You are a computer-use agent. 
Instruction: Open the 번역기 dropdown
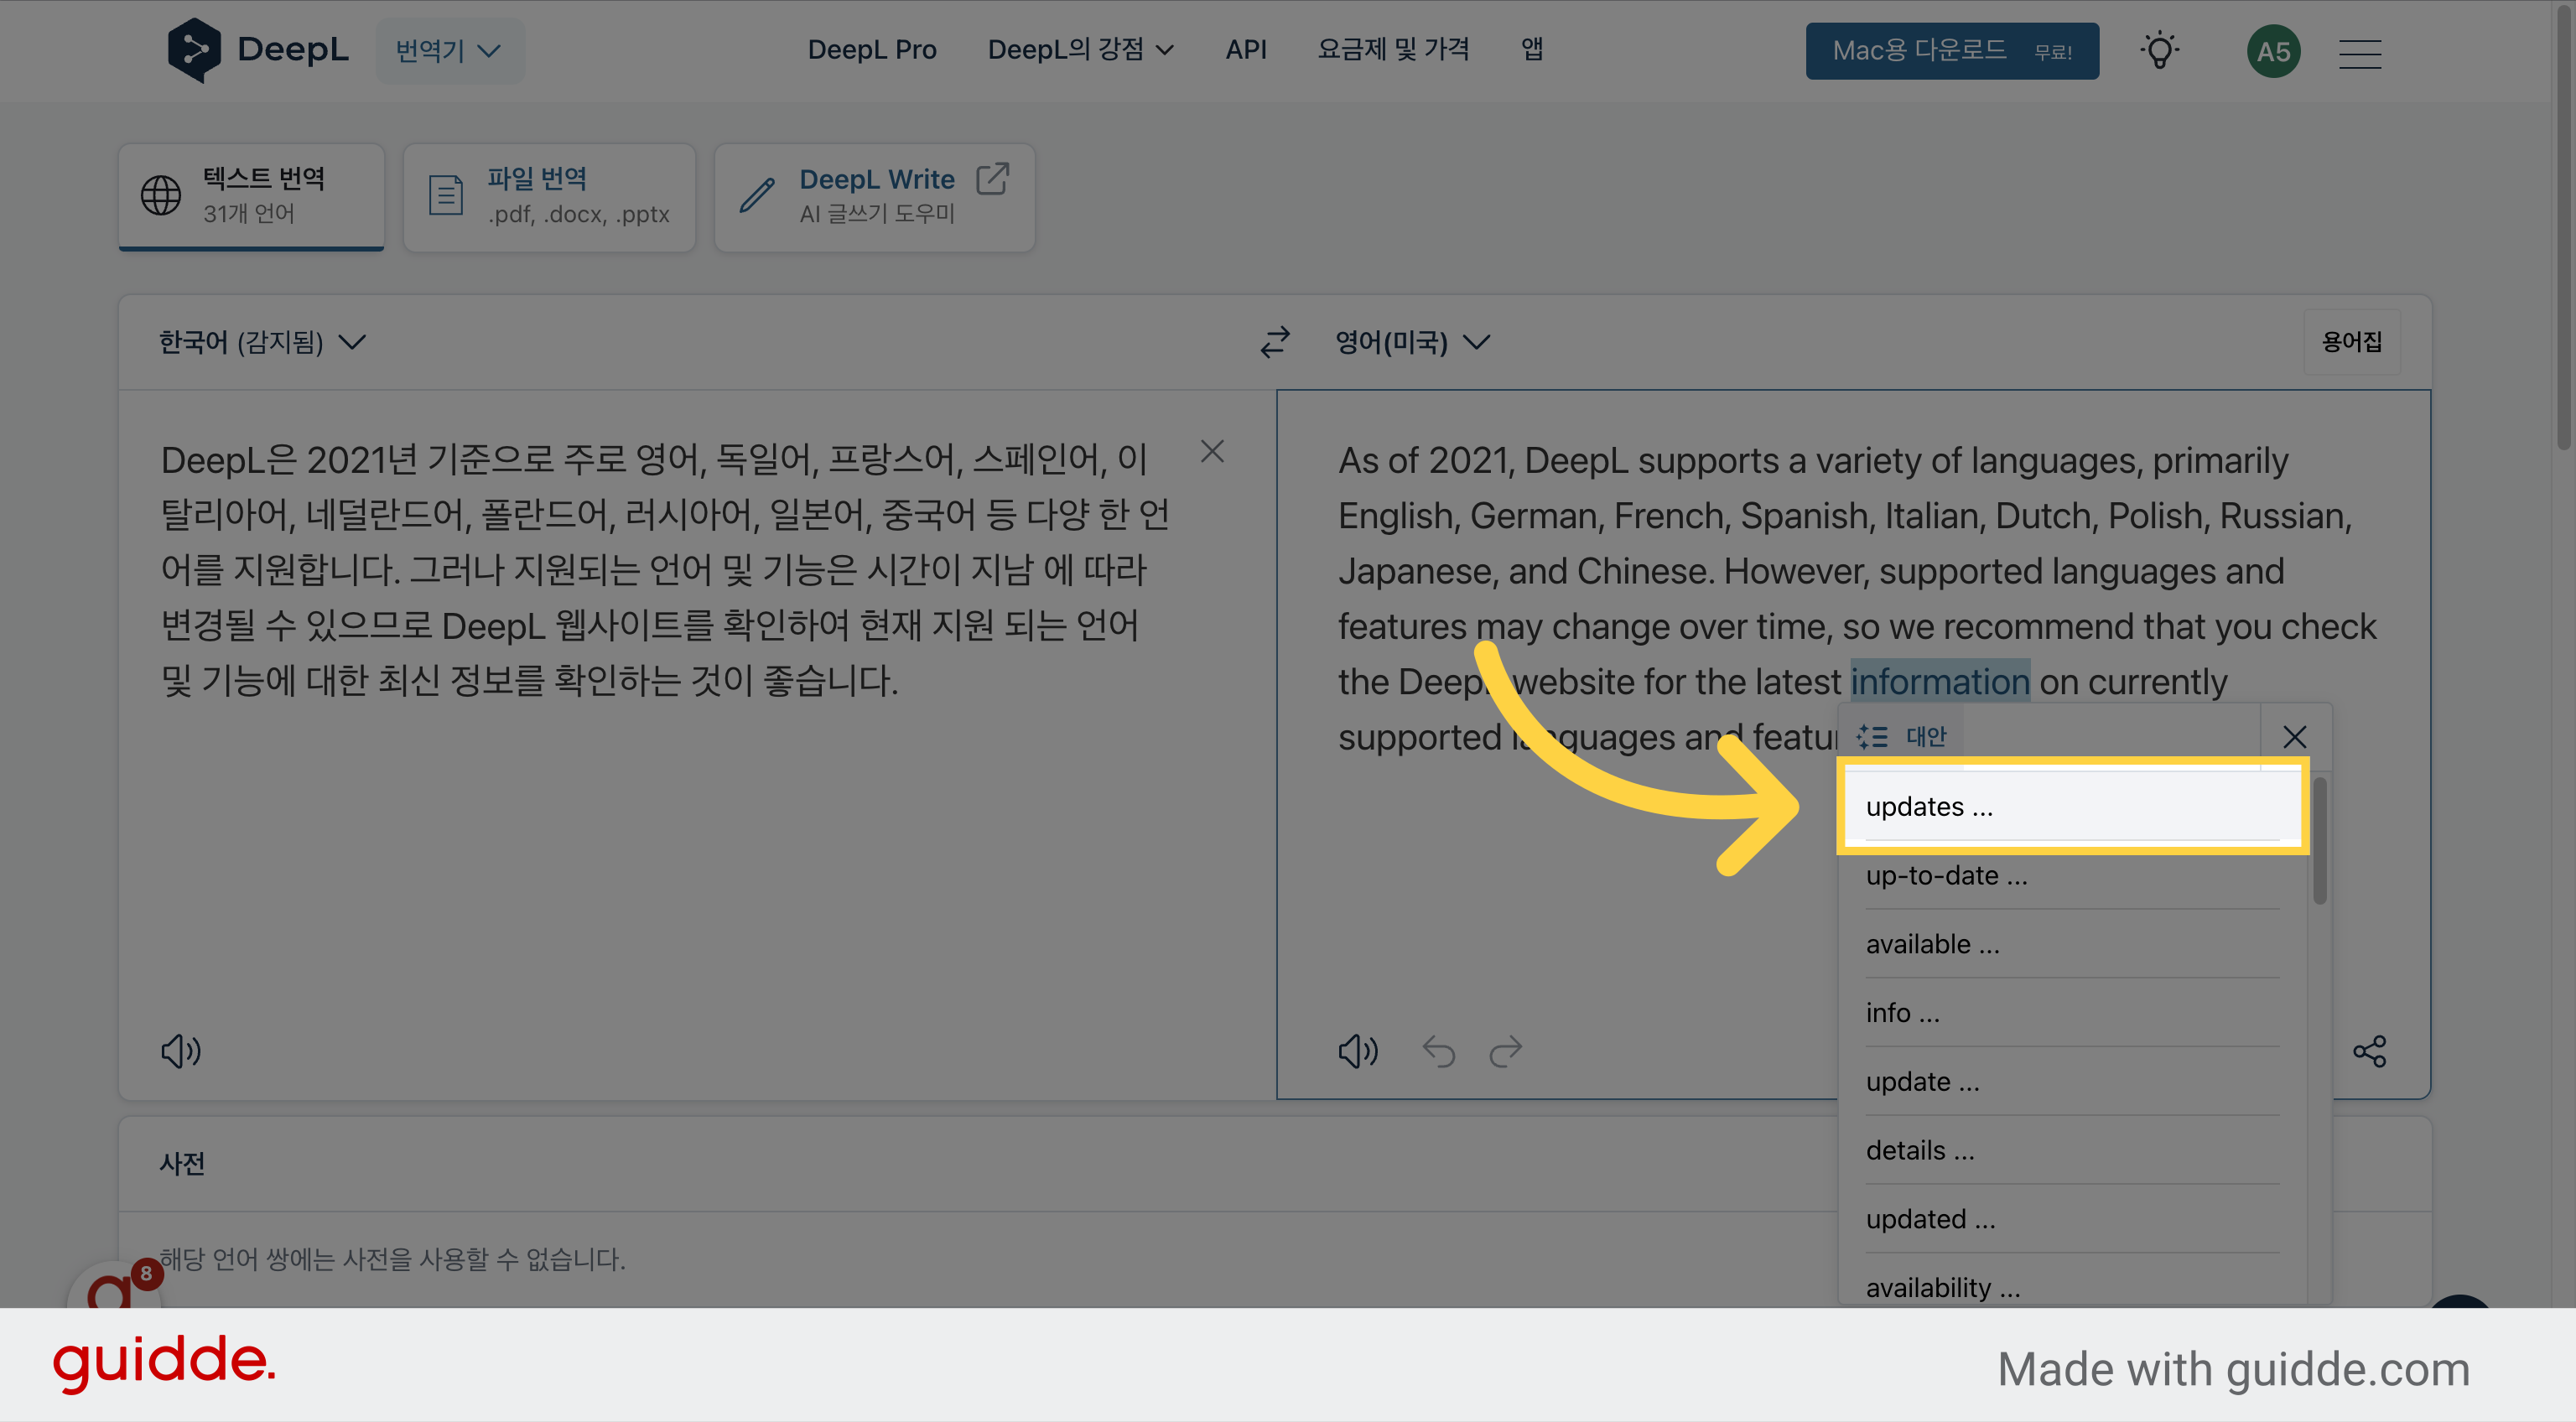(x=449, y=51)
